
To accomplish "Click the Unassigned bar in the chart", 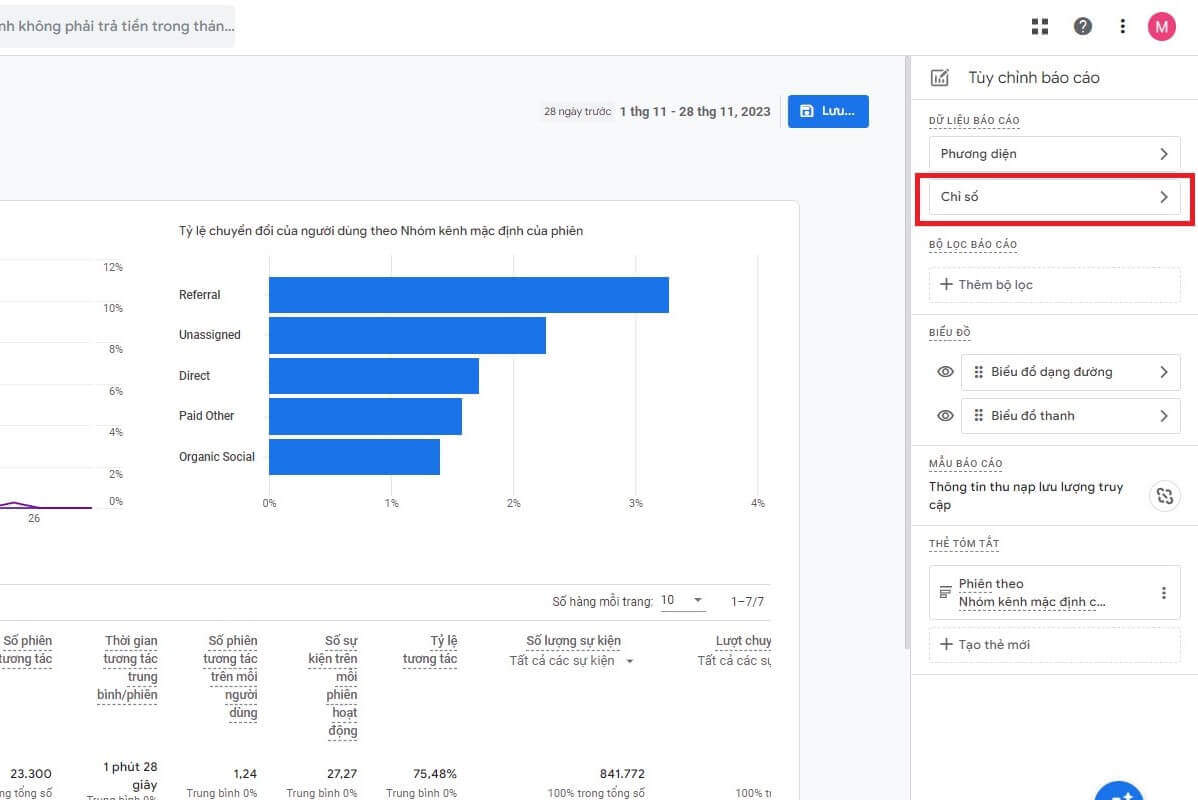I will point(407,335).
